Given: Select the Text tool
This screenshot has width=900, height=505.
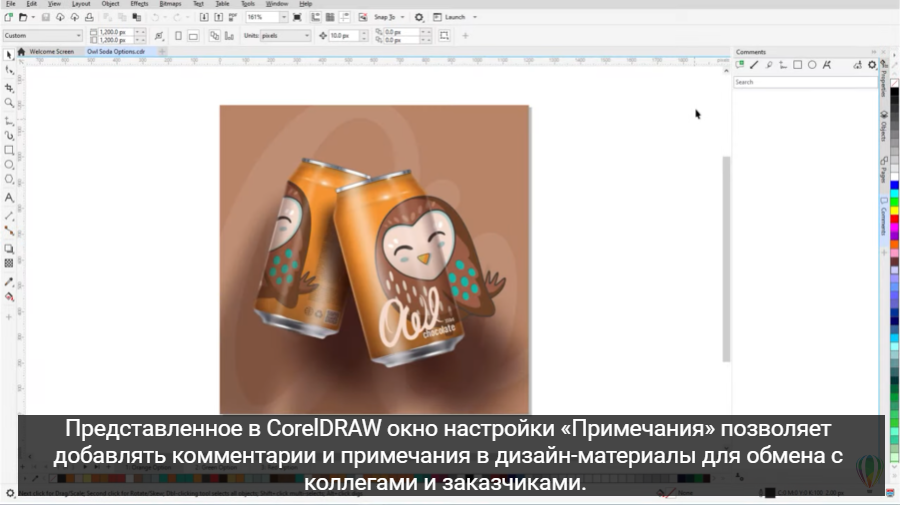Looking at the screenshot, I should [9, 198].
